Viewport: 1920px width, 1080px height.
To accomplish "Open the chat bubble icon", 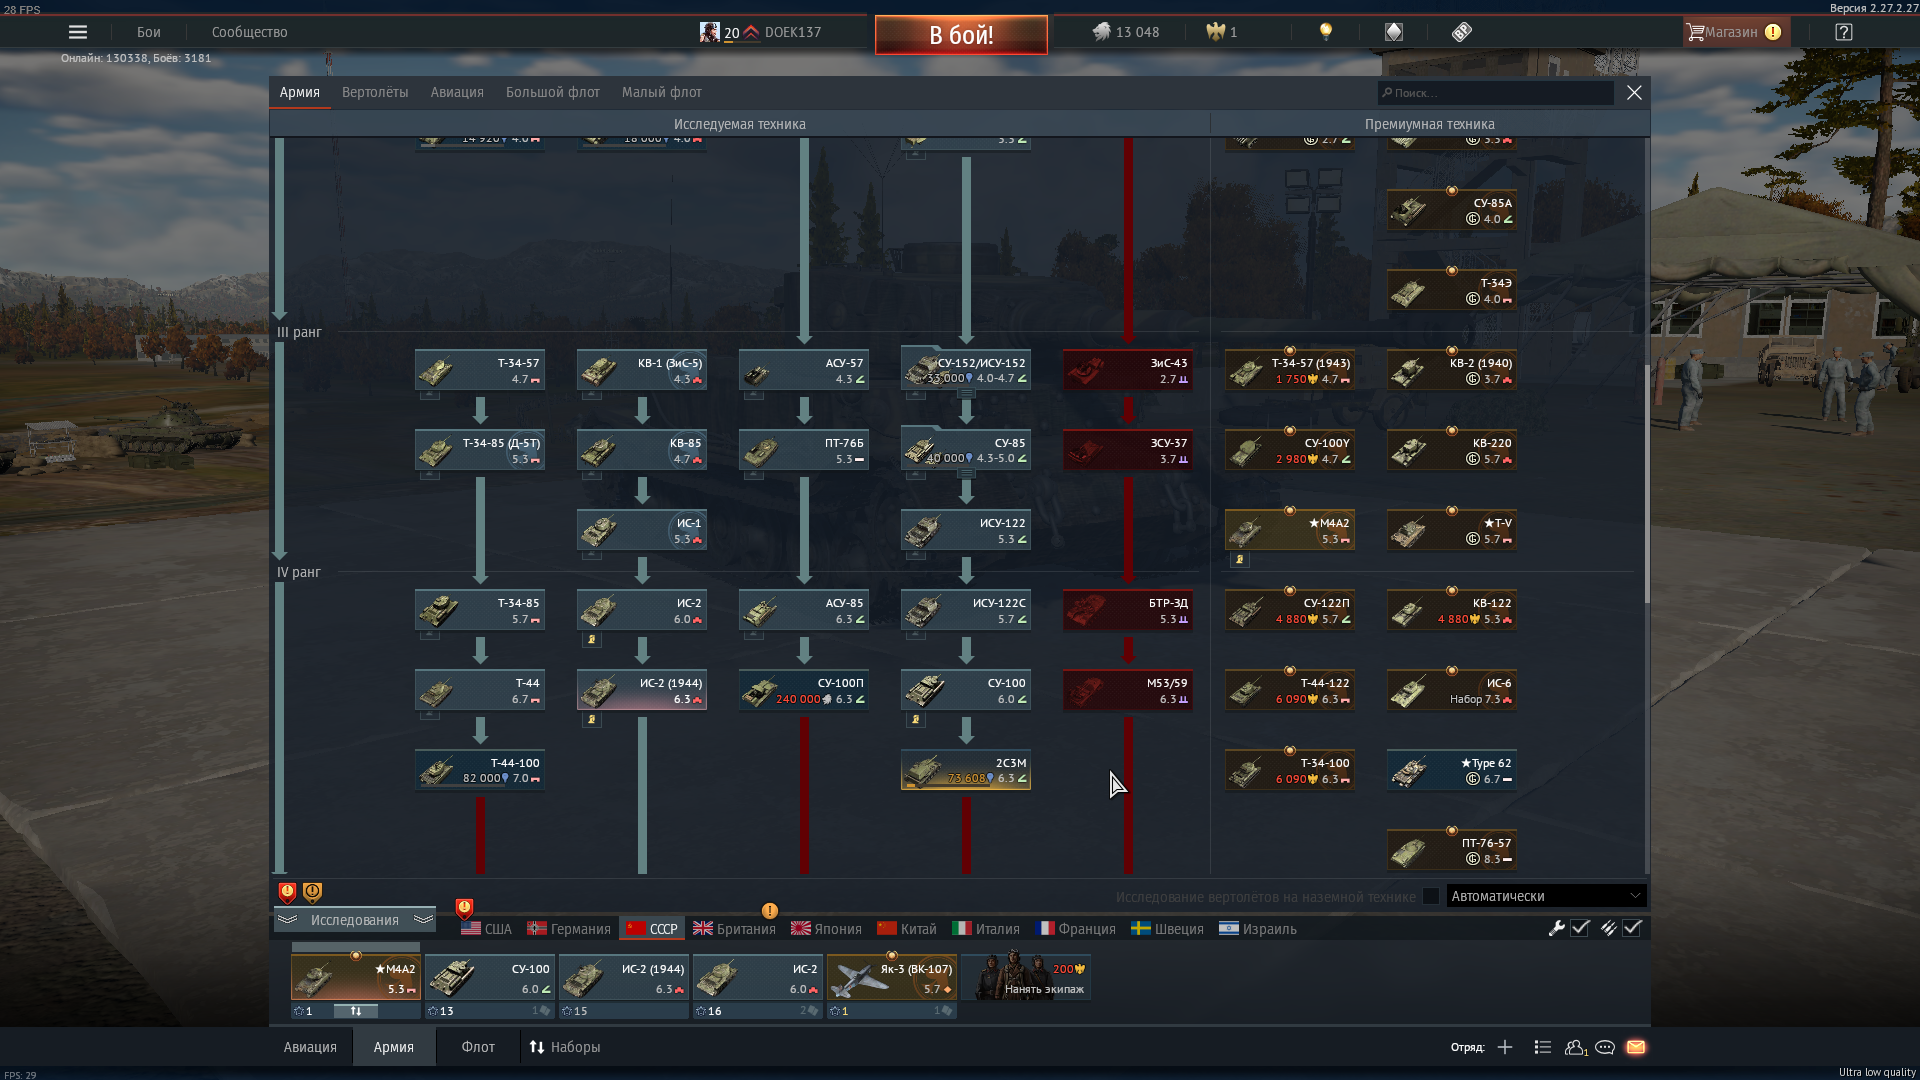I will click(1605, 1047).
